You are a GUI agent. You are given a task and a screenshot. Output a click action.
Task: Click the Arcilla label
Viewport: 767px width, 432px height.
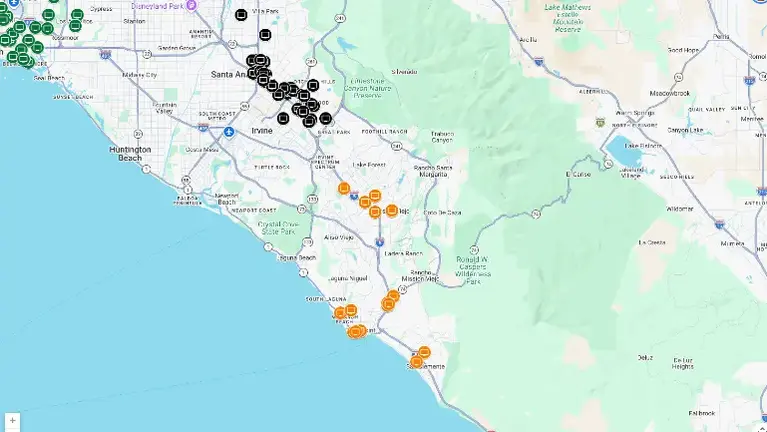point(528,40)
